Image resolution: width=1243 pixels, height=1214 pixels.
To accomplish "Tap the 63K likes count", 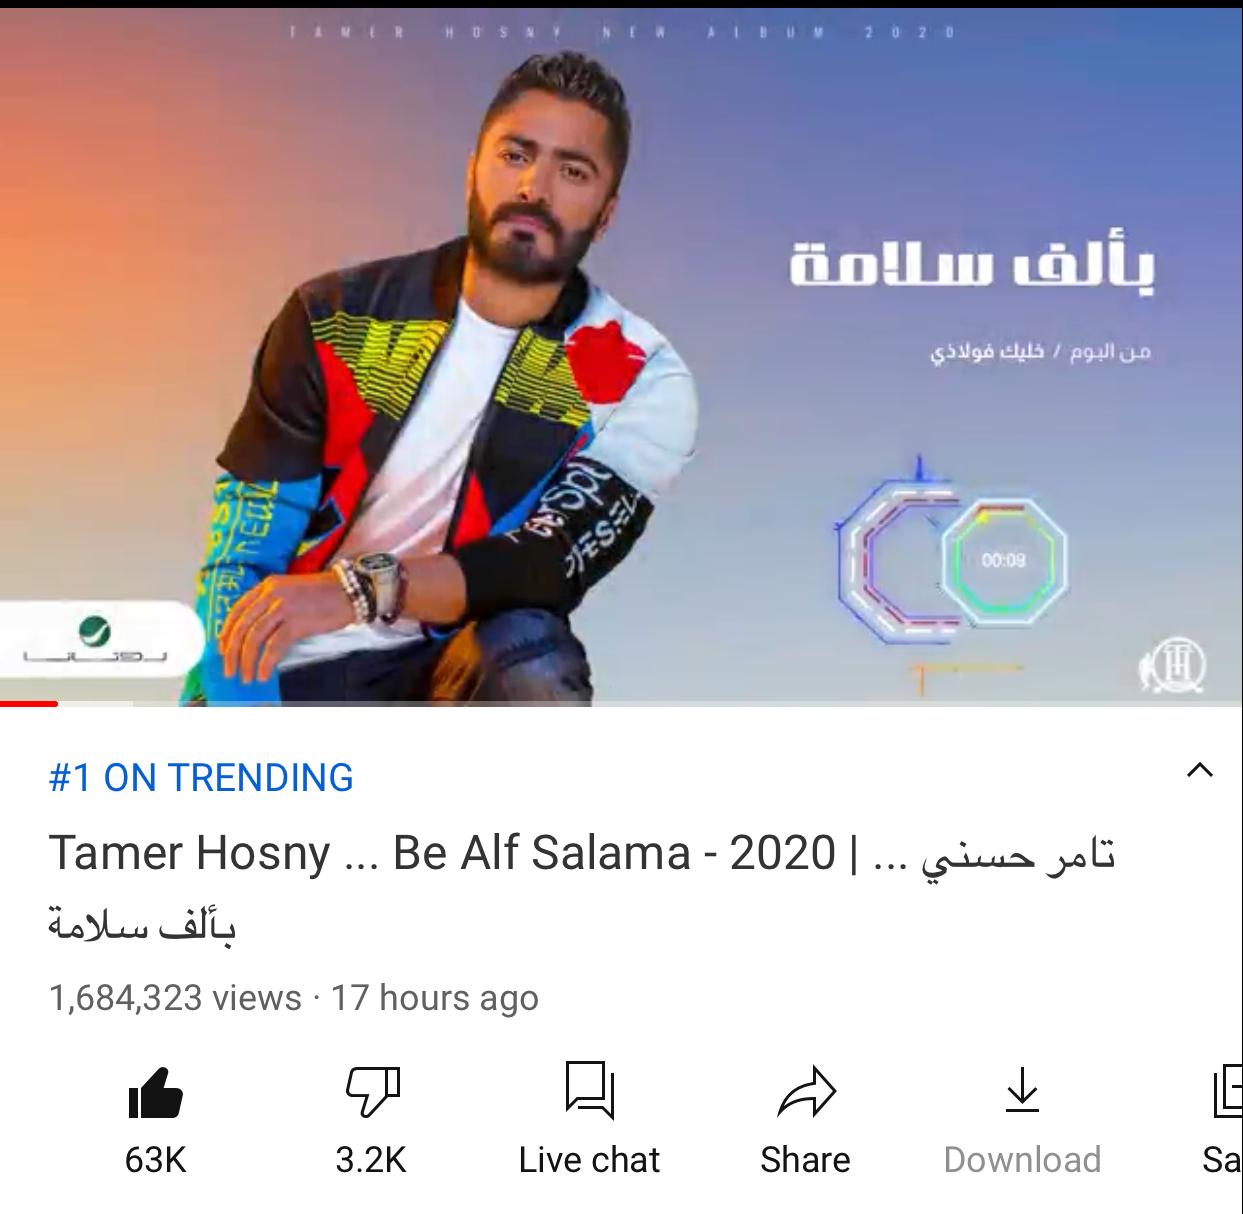I will pyautogui.click(x=155, y=1160).
